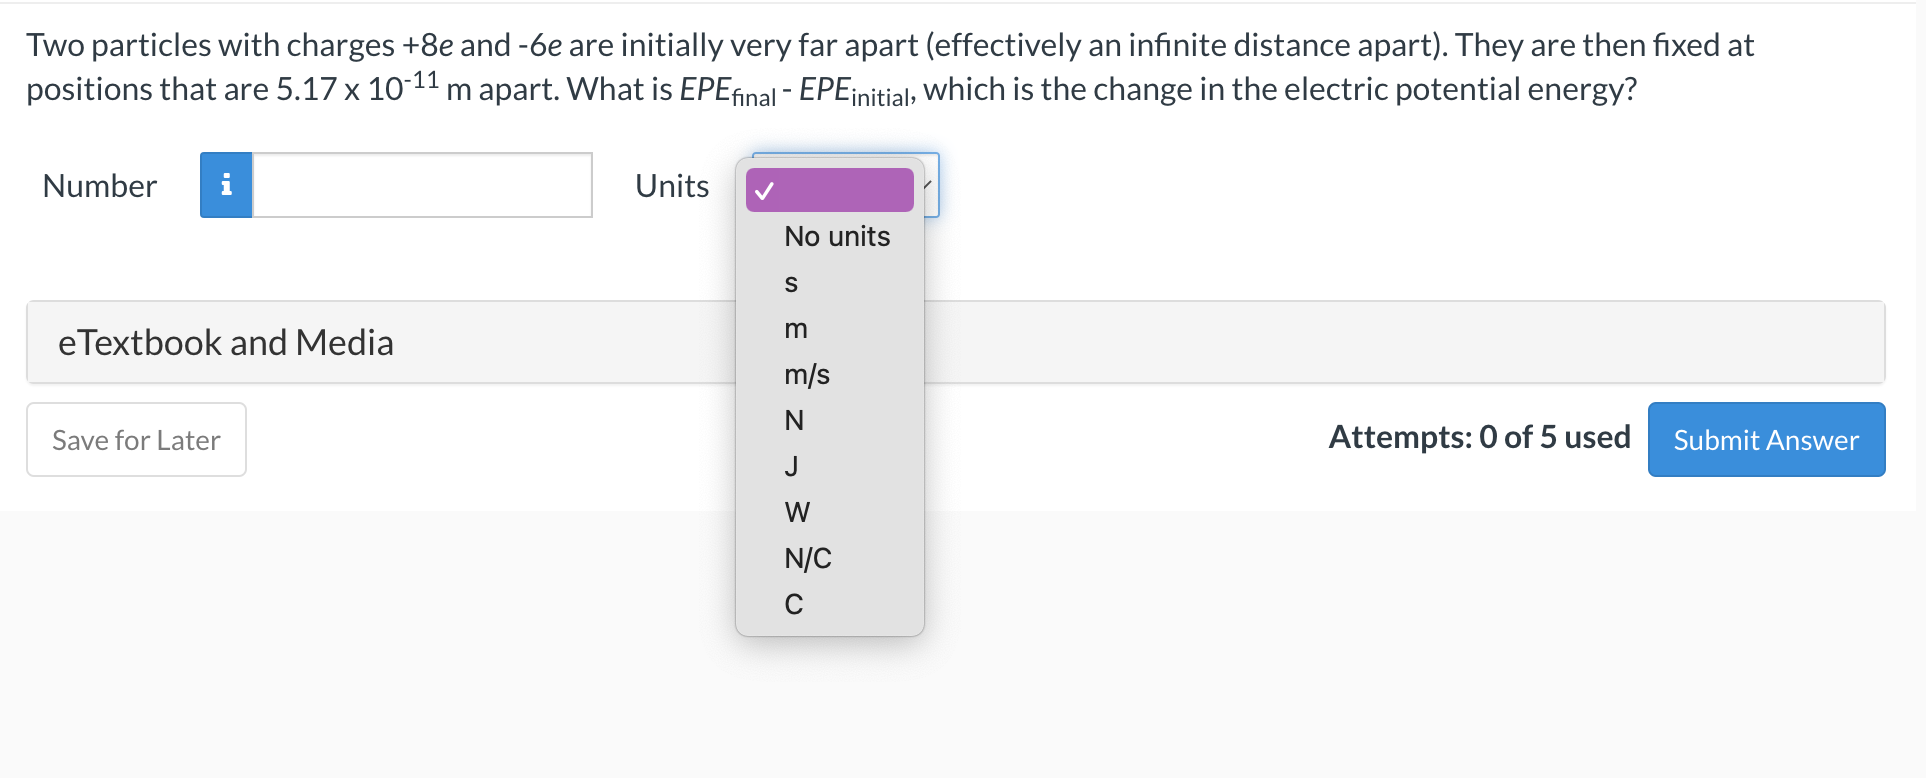Image resolution: width=1926 pixels, height=778 pixels.
Task: Select s from the units menu
Action: tap(791, 283)
